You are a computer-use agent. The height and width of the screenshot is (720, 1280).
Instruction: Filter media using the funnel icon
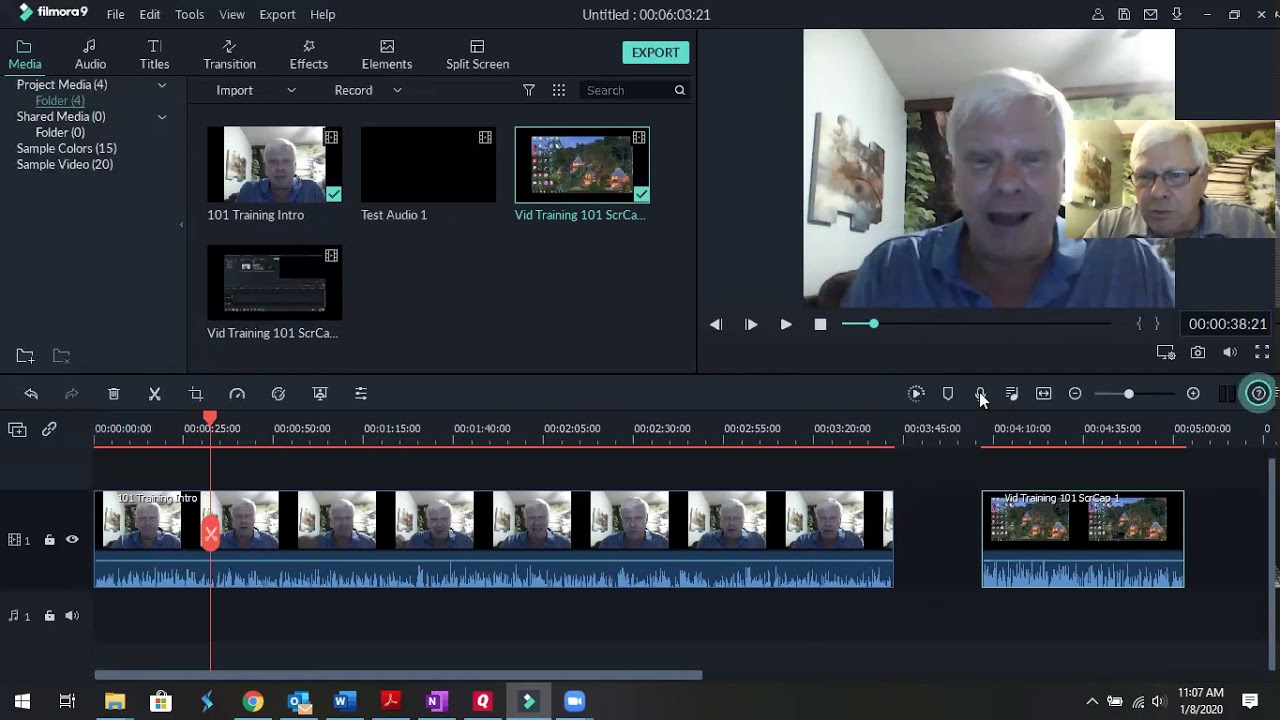(x=529, y=90)
